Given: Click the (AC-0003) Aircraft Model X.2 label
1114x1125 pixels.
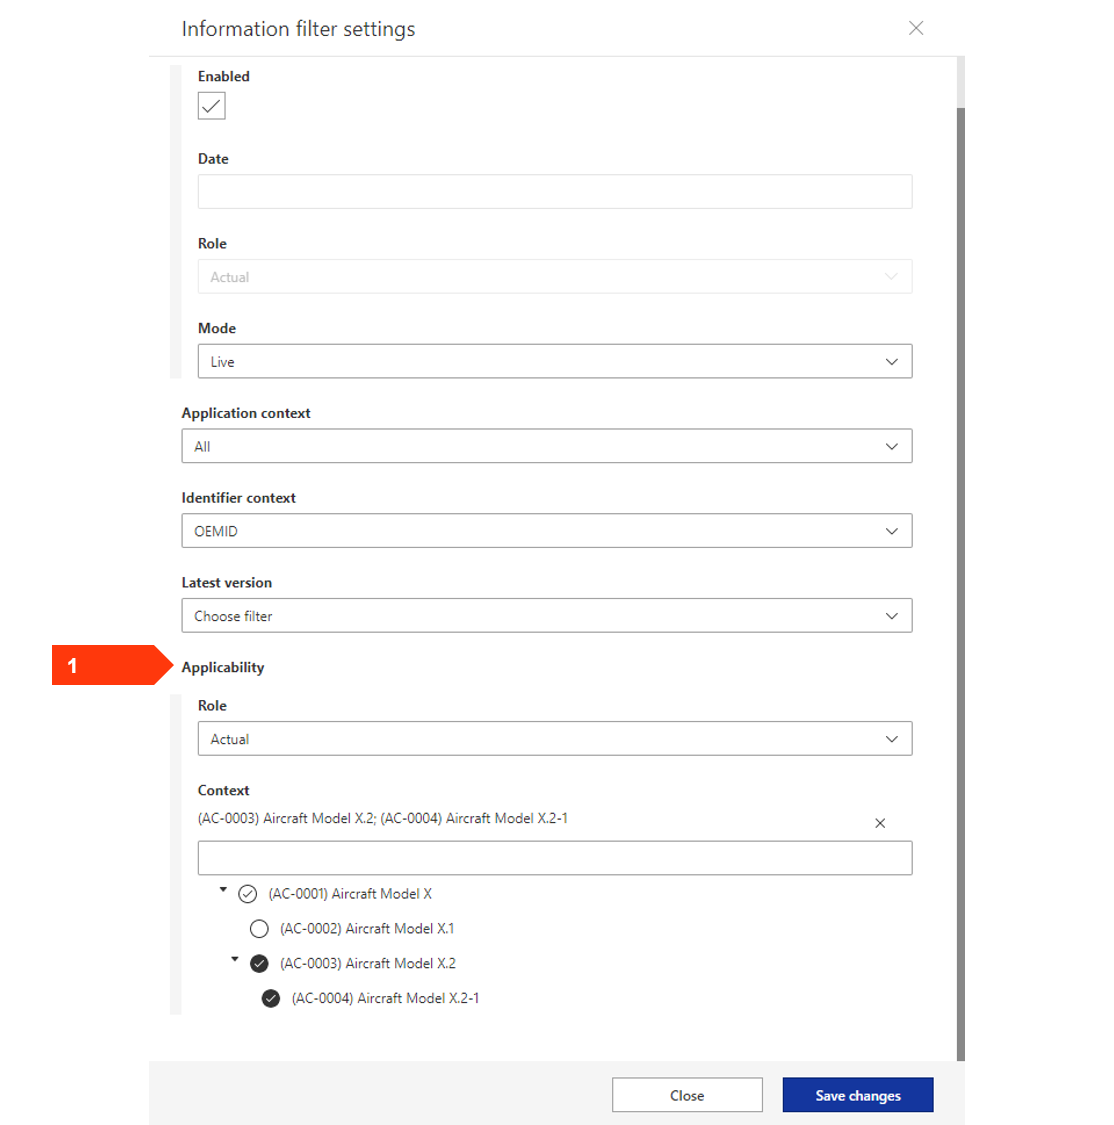Looking at the screenshot, I should coord(367,963).
